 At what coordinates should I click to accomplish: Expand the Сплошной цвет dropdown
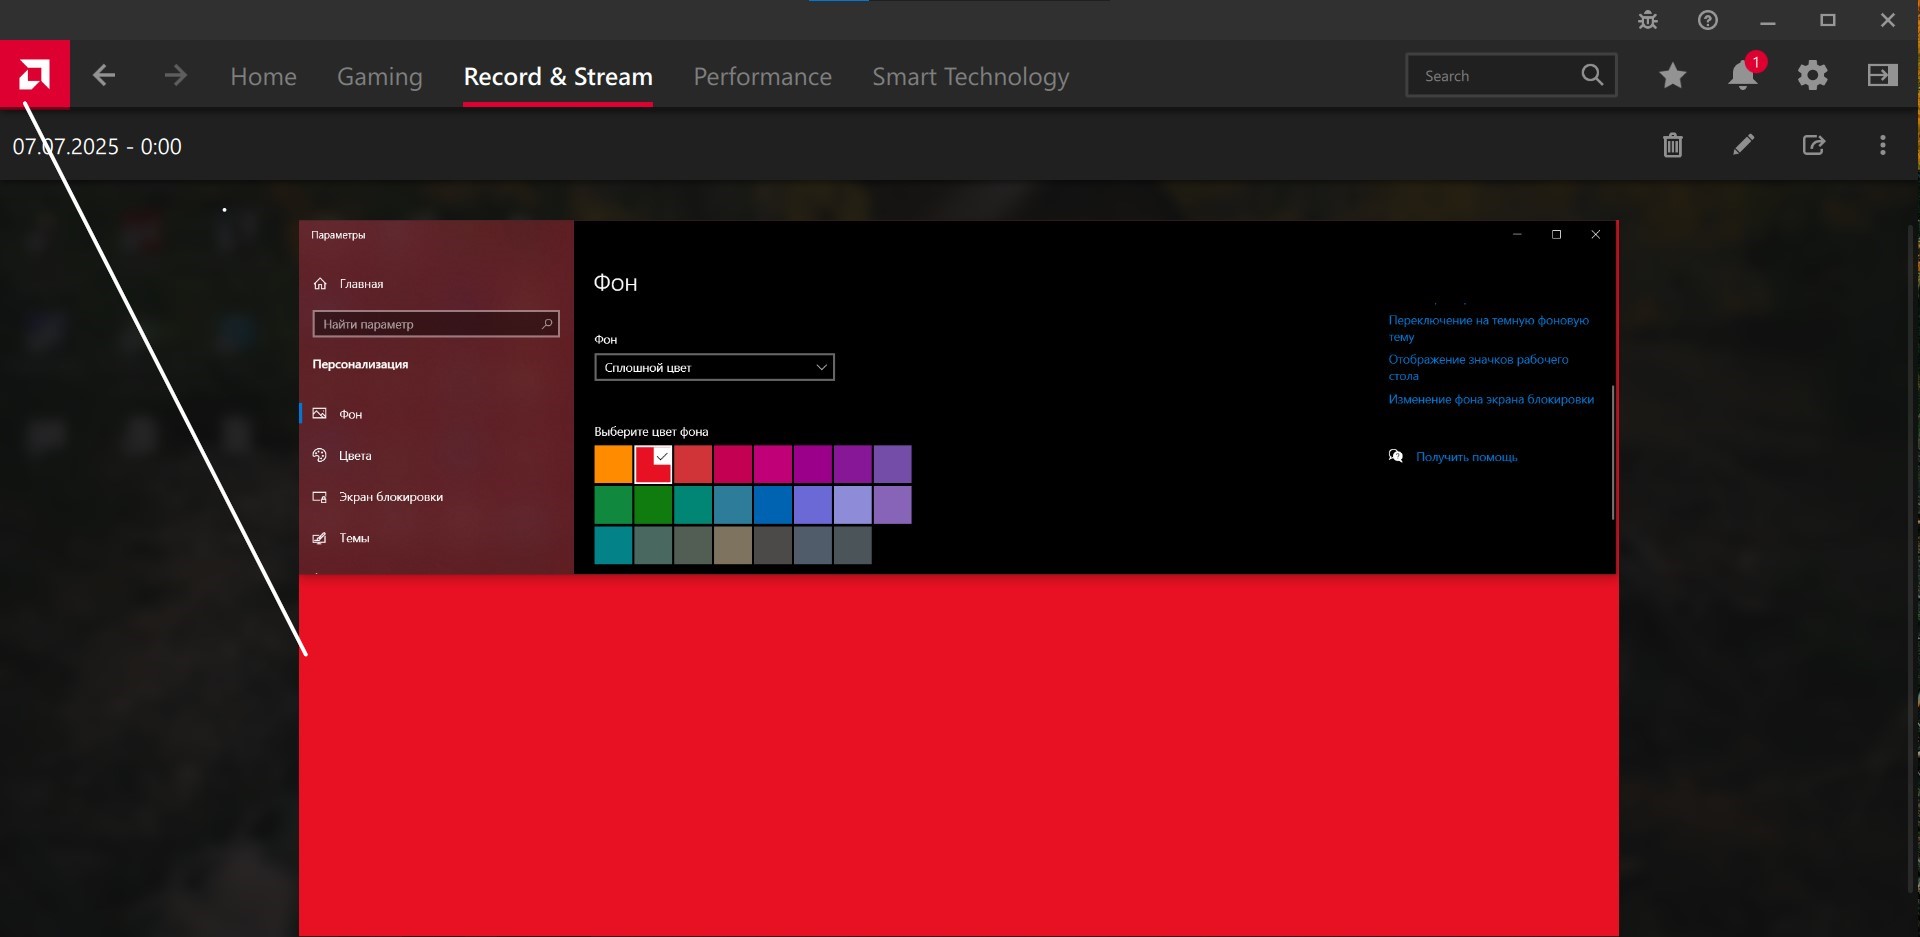[714, 367]
